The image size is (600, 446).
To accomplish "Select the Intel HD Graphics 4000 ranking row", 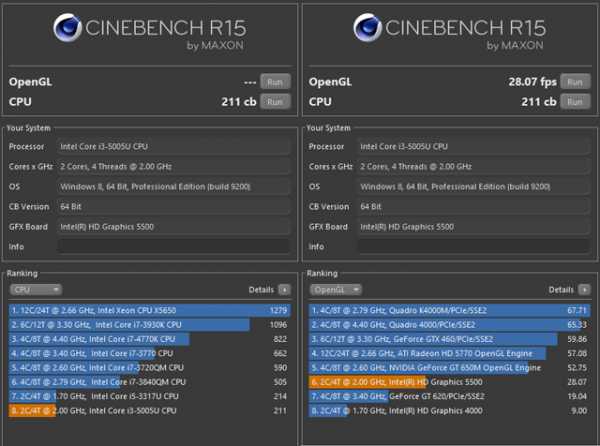I will pos(449,410).
